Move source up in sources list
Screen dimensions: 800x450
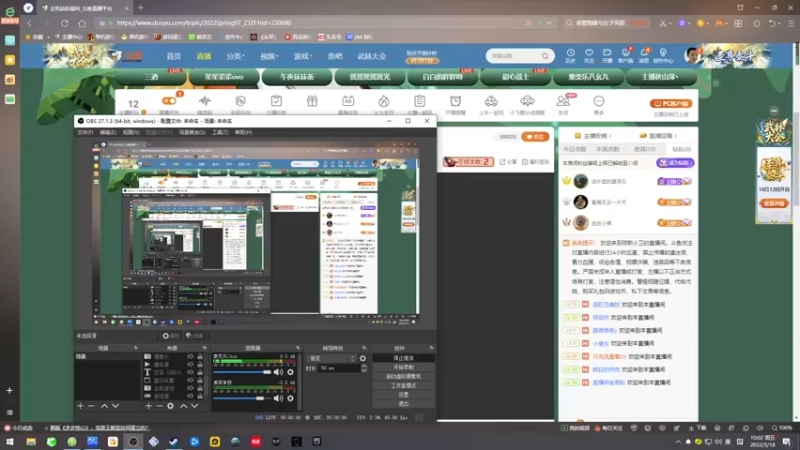183,406
